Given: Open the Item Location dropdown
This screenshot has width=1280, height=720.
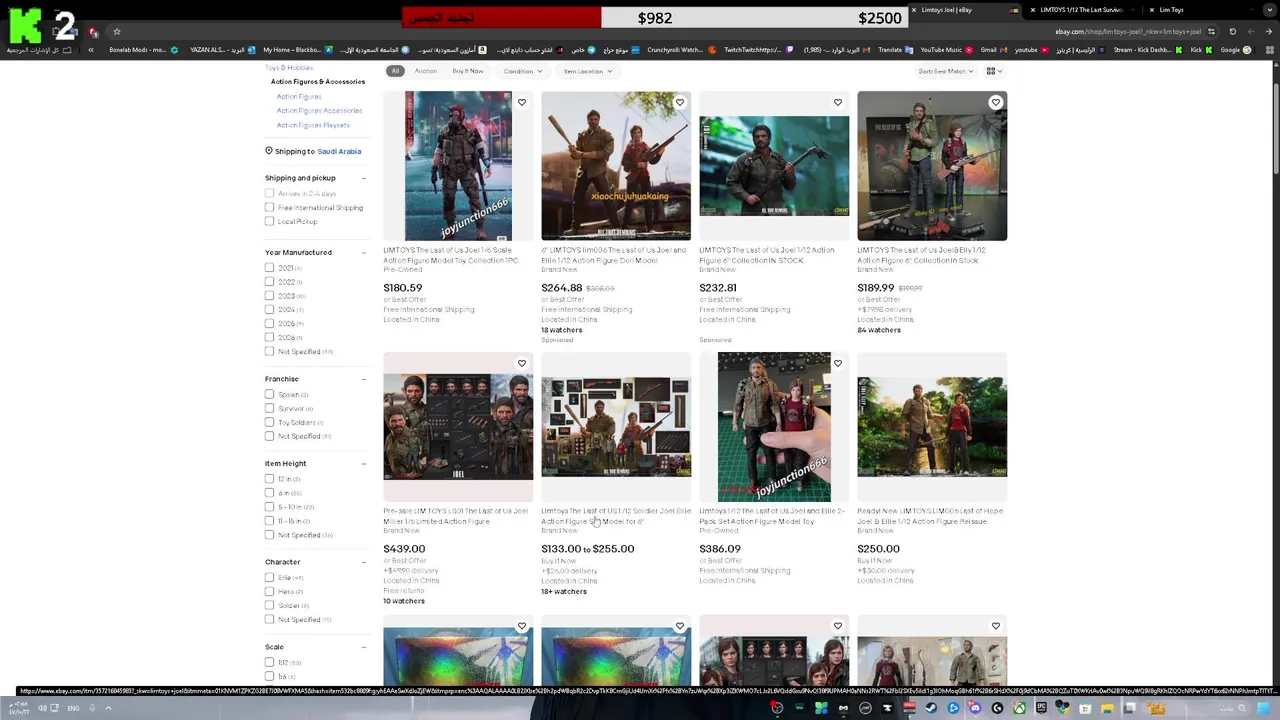Looking at the screenshot, I should coord(588,71).
